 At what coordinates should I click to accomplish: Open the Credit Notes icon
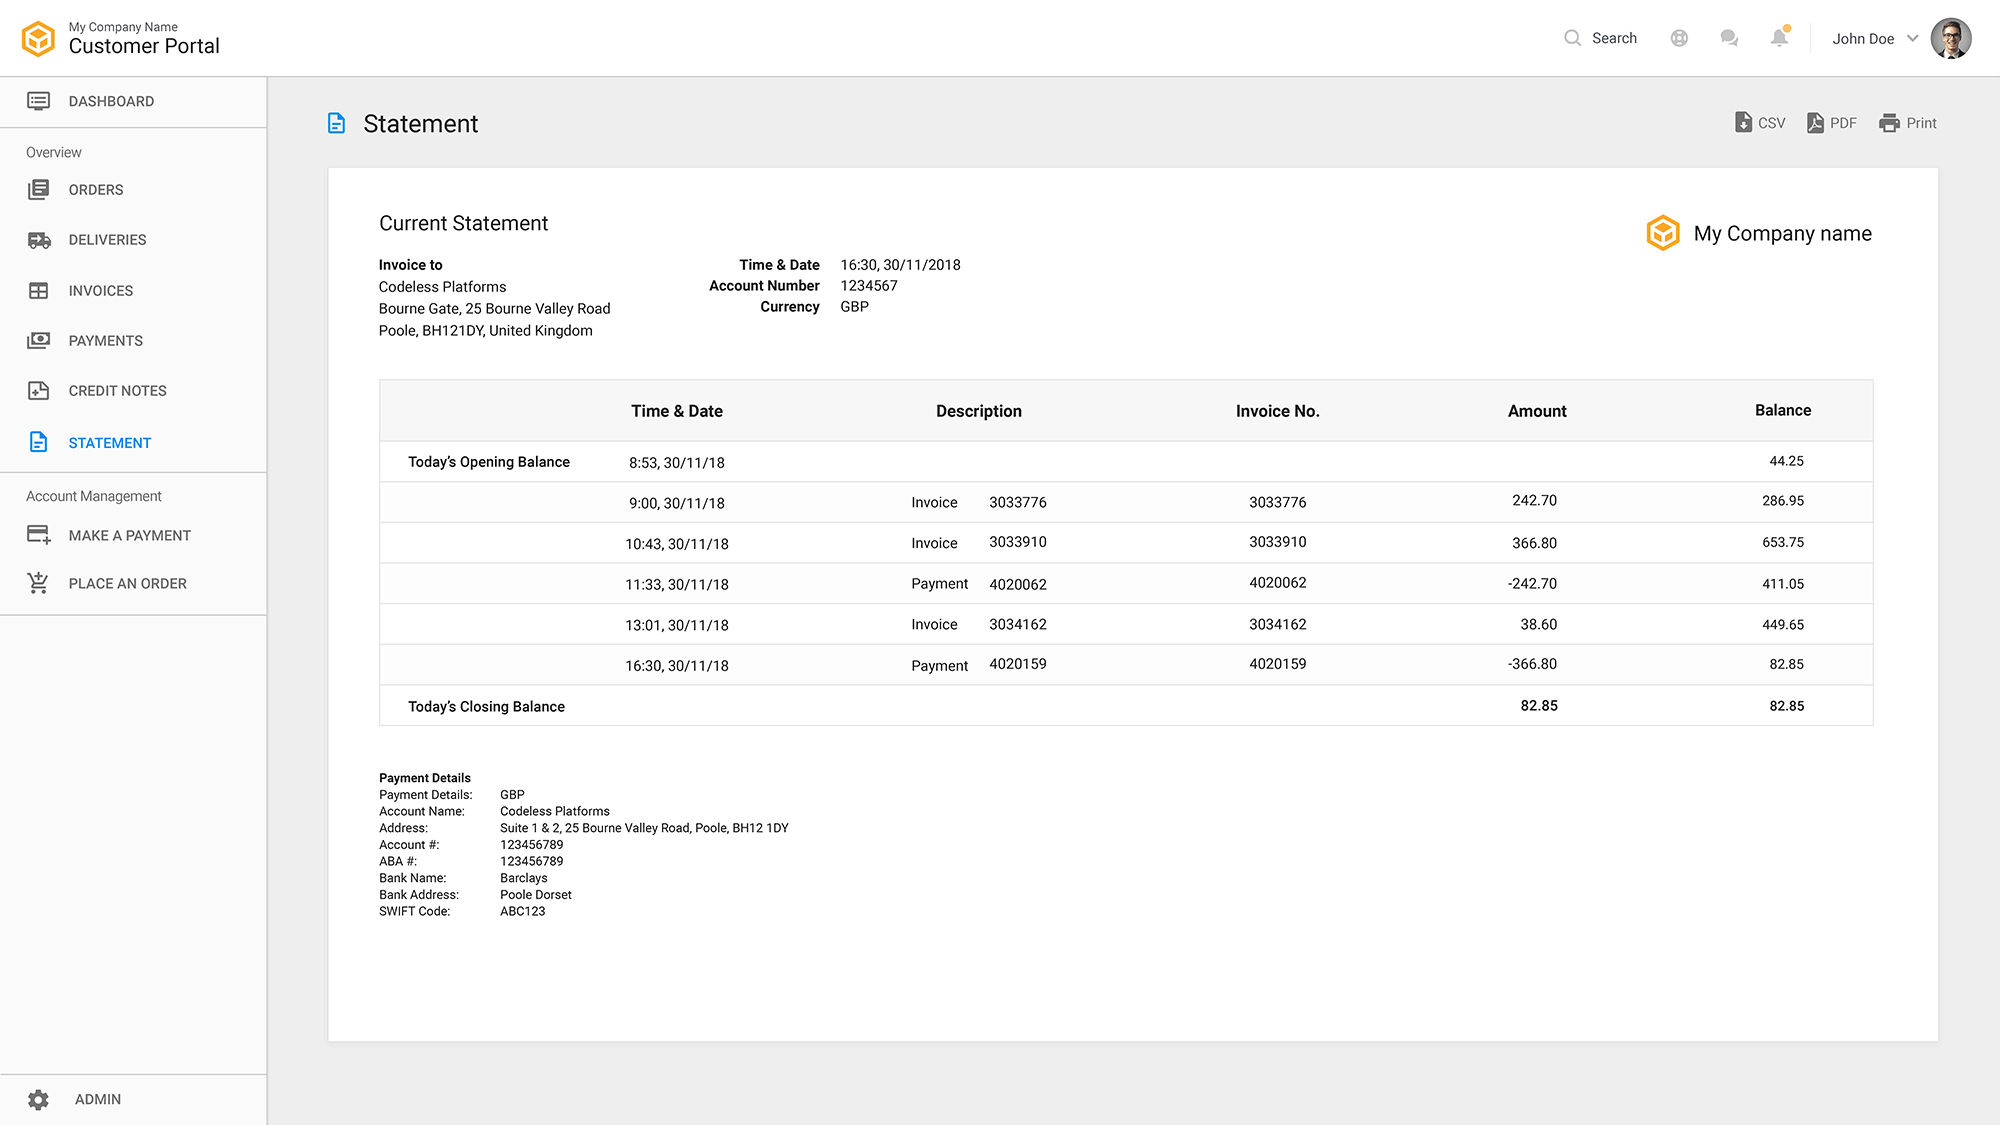coord(40,390)
